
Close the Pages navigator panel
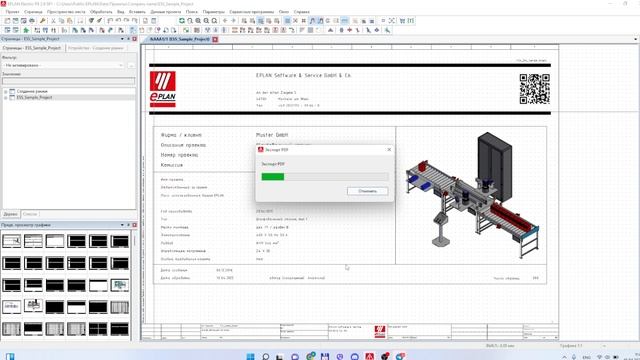click(134, 39)
